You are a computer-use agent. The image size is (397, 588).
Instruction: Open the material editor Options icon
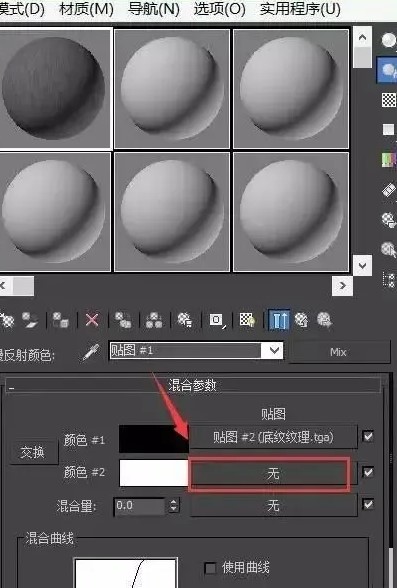tap(389, 220)
